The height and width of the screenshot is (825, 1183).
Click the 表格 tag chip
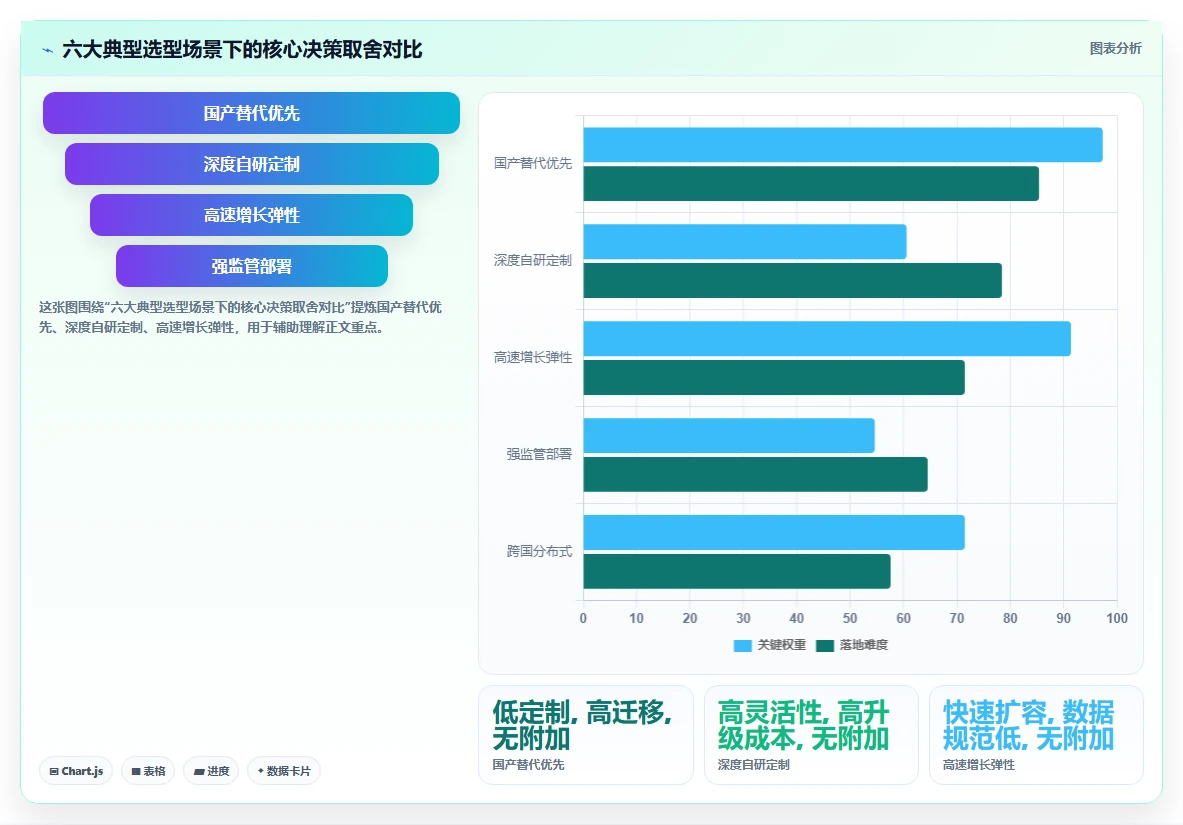pos(148,771)
